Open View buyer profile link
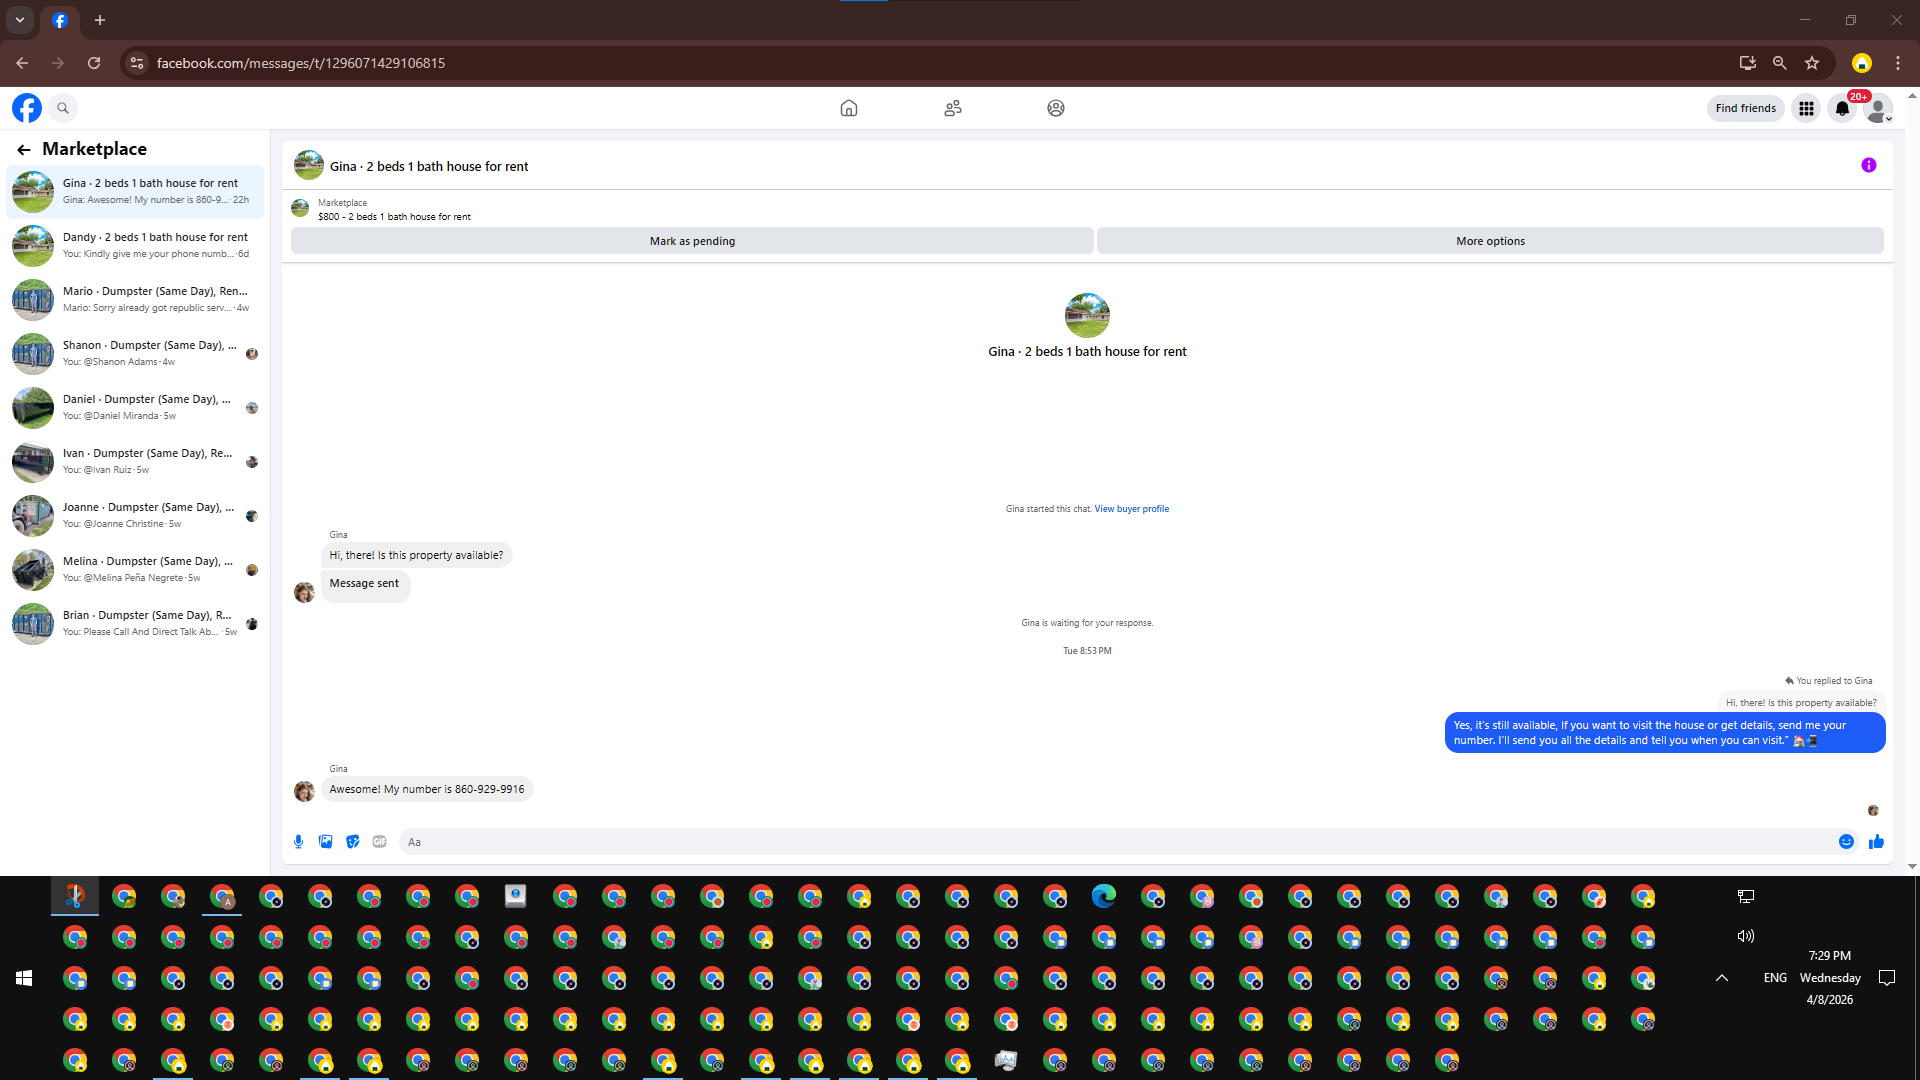 coord(1131,509)
